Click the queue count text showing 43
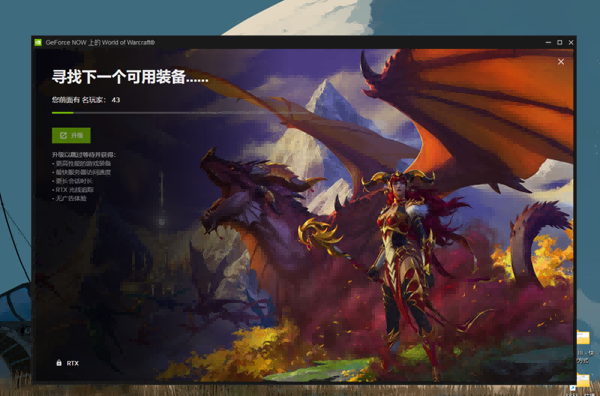This screenshot has height=396, width=600. click(x=86, y=100)
